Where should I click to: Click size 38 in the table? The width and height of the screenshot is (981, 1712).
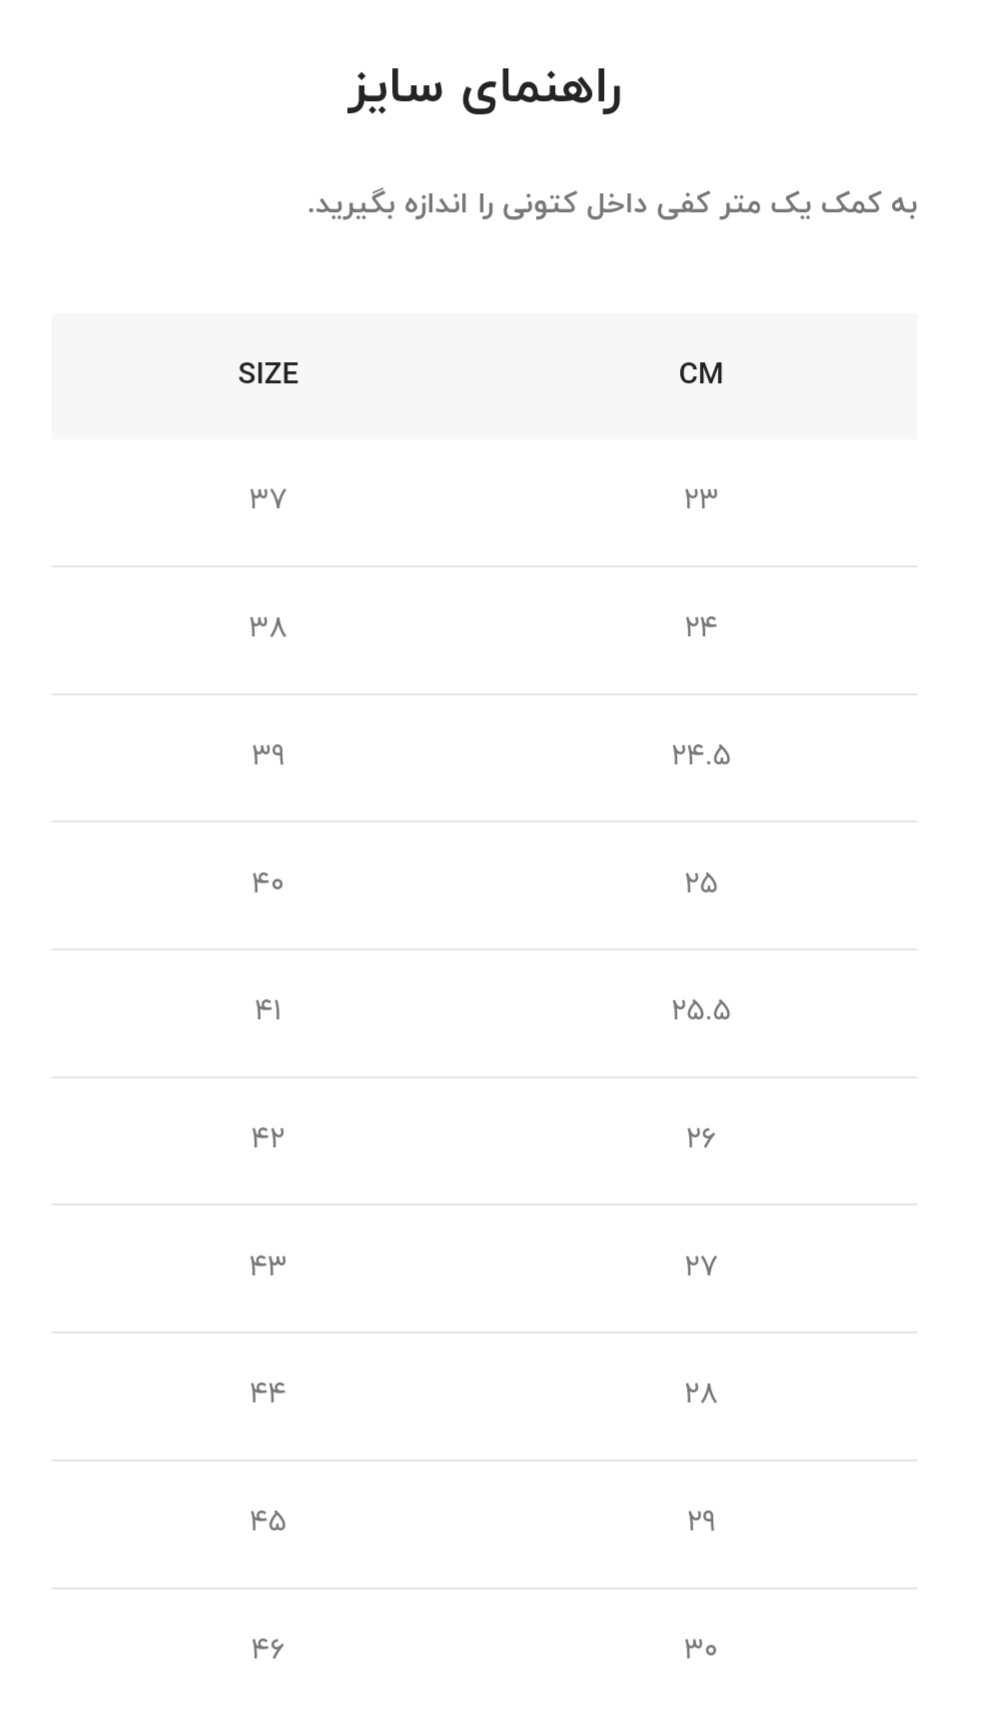268,626
